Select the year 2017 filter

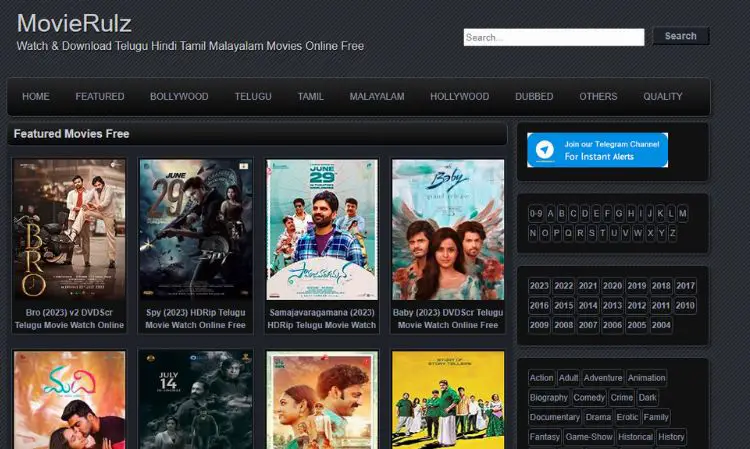tap(685, 286)
